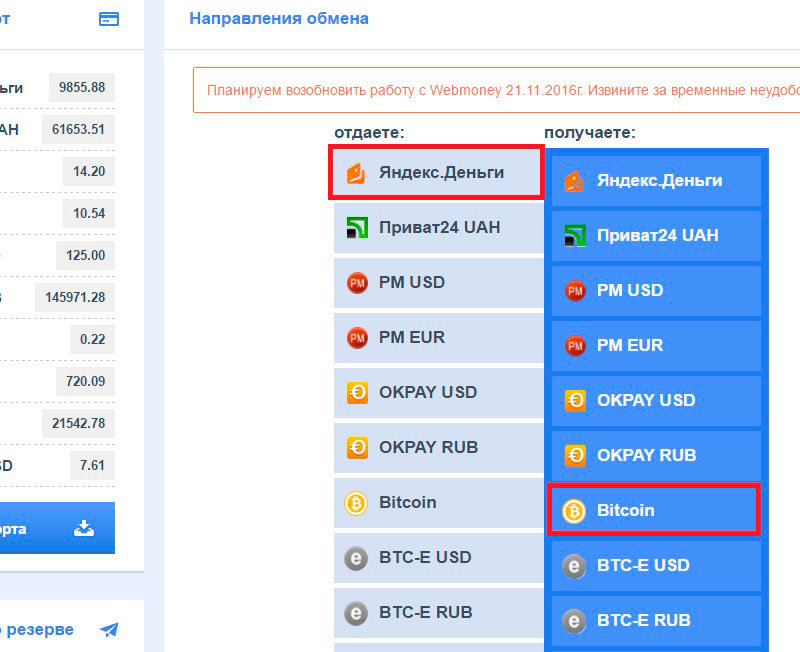The height and width of the screenshot is (652, 800).
Task: Select BTC-E RUB in the получаете column
Action: [657, 621]
